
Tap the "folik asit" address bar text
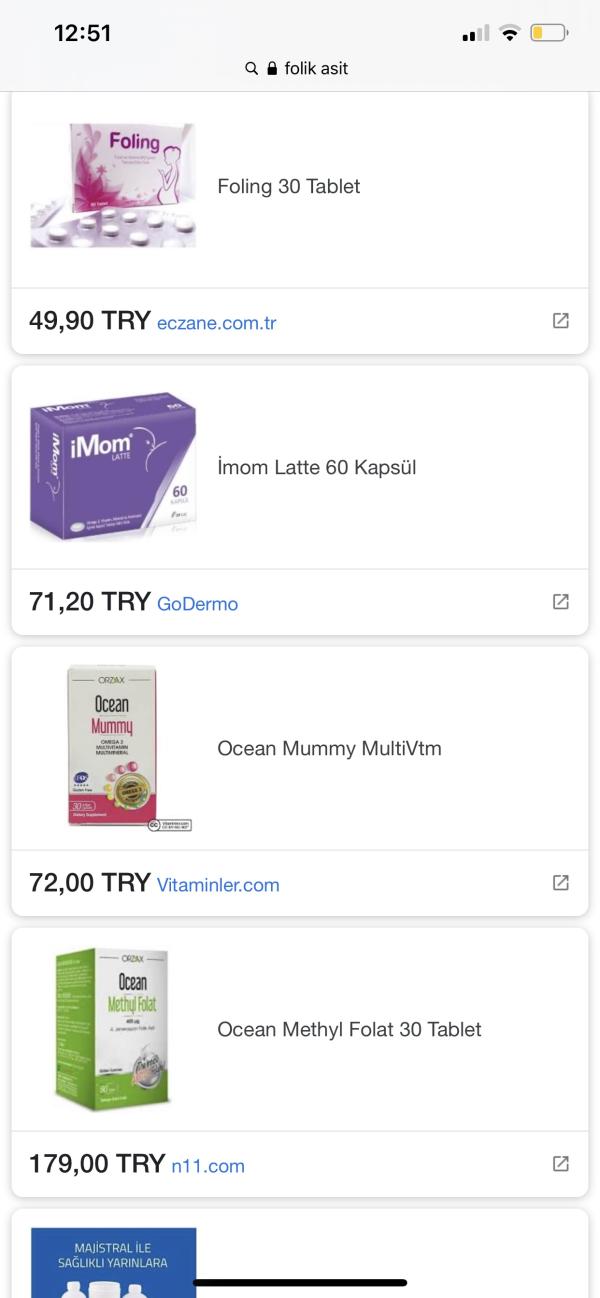point(316,68)
